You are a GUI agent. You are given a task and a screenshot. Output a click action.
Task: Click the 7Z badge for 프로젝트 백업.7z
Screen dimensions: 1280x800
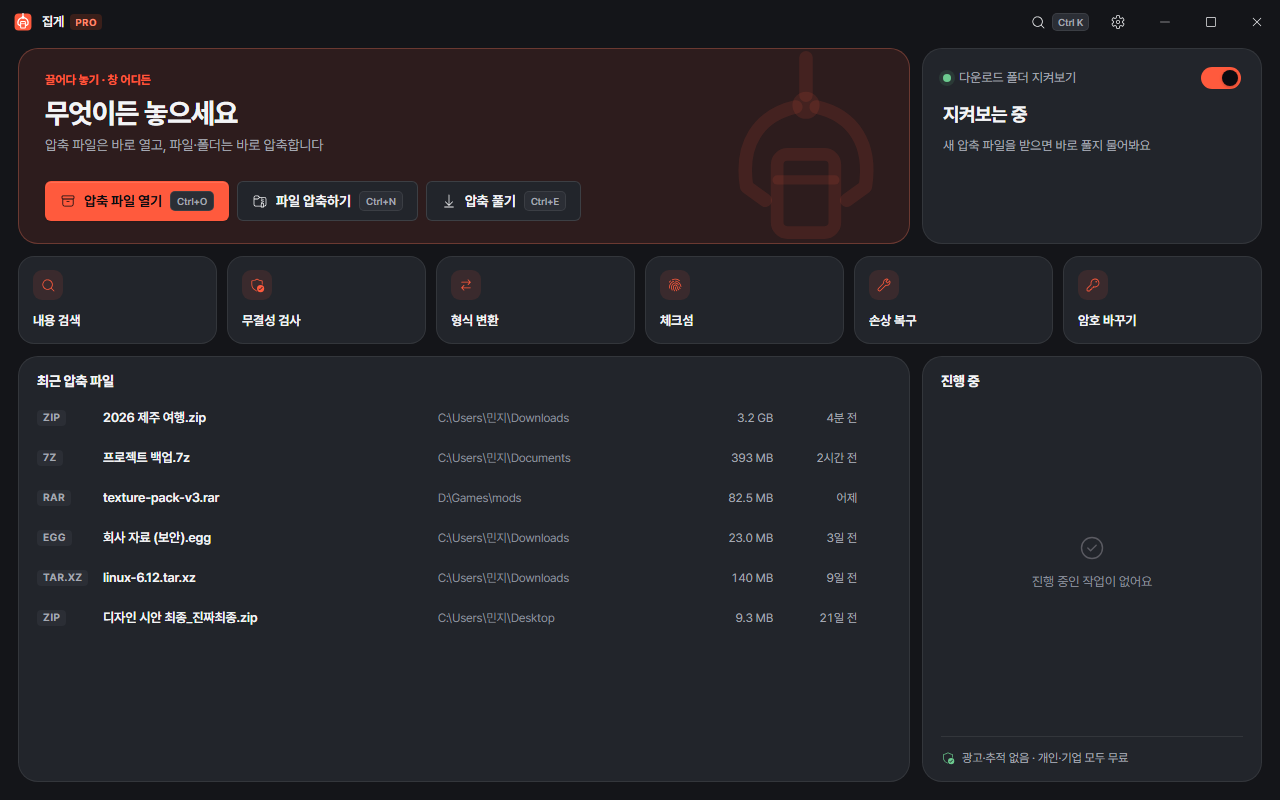tap(49, 458)
